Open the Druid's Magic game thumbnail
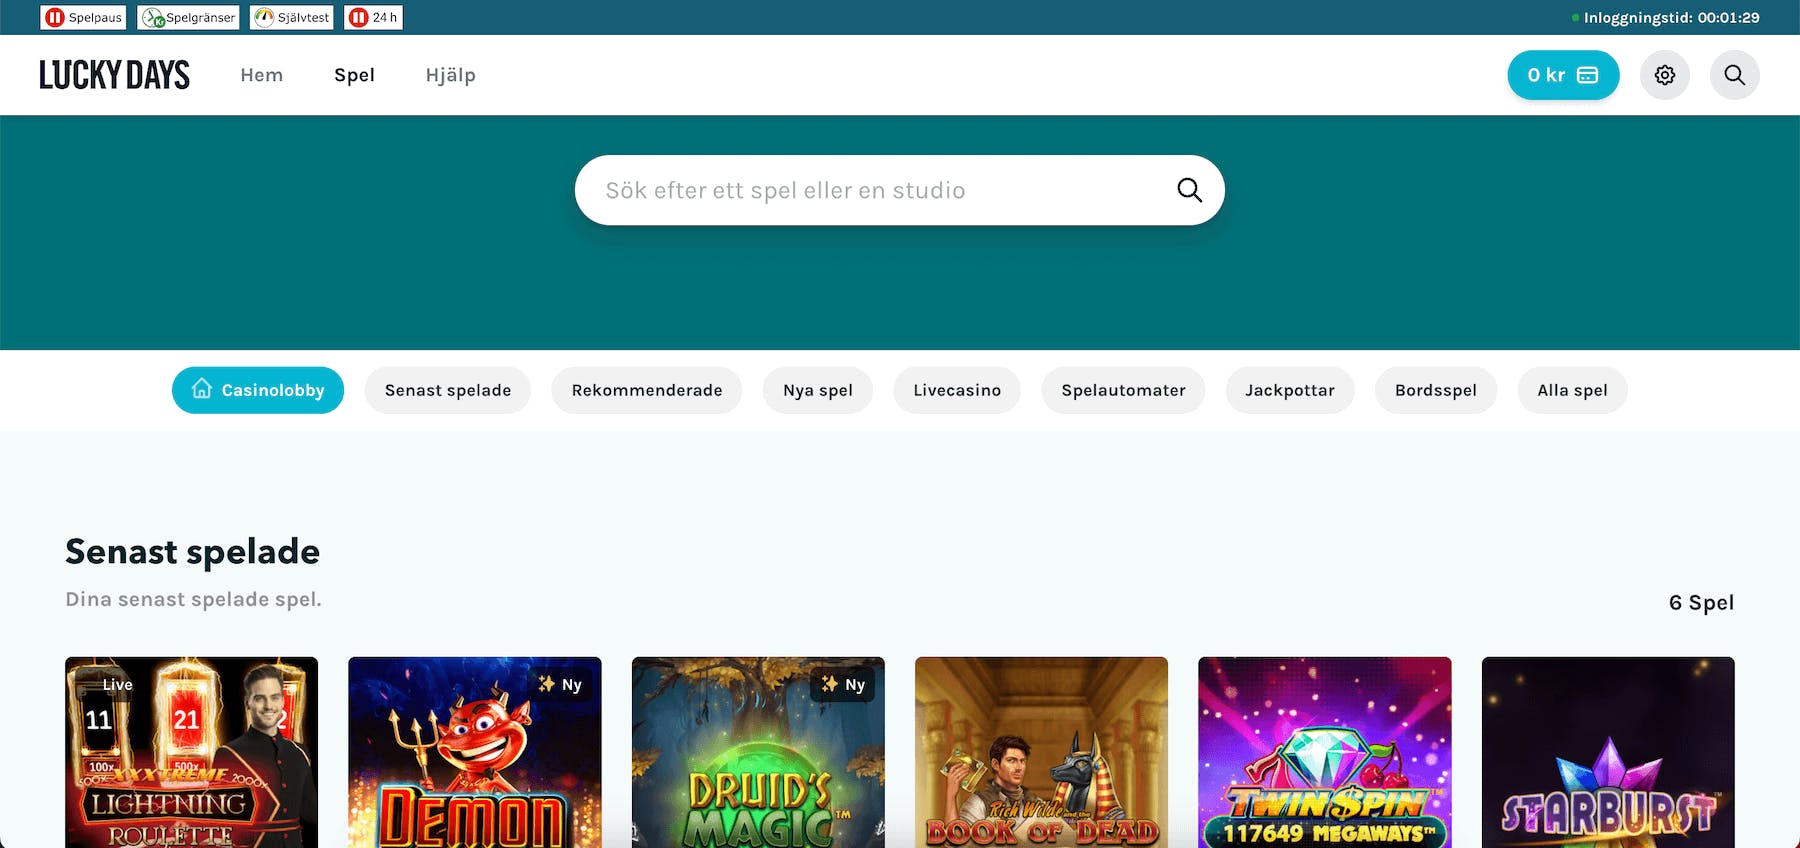 758,752
